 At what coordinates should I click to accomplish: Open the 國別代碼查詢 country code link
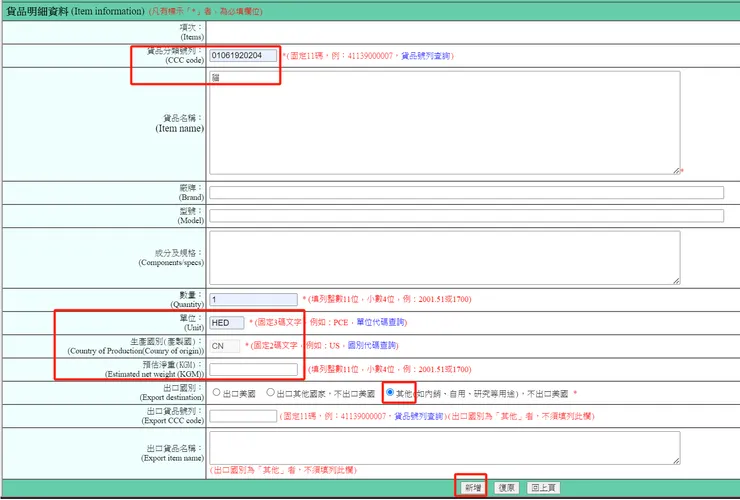pos(372,345)
